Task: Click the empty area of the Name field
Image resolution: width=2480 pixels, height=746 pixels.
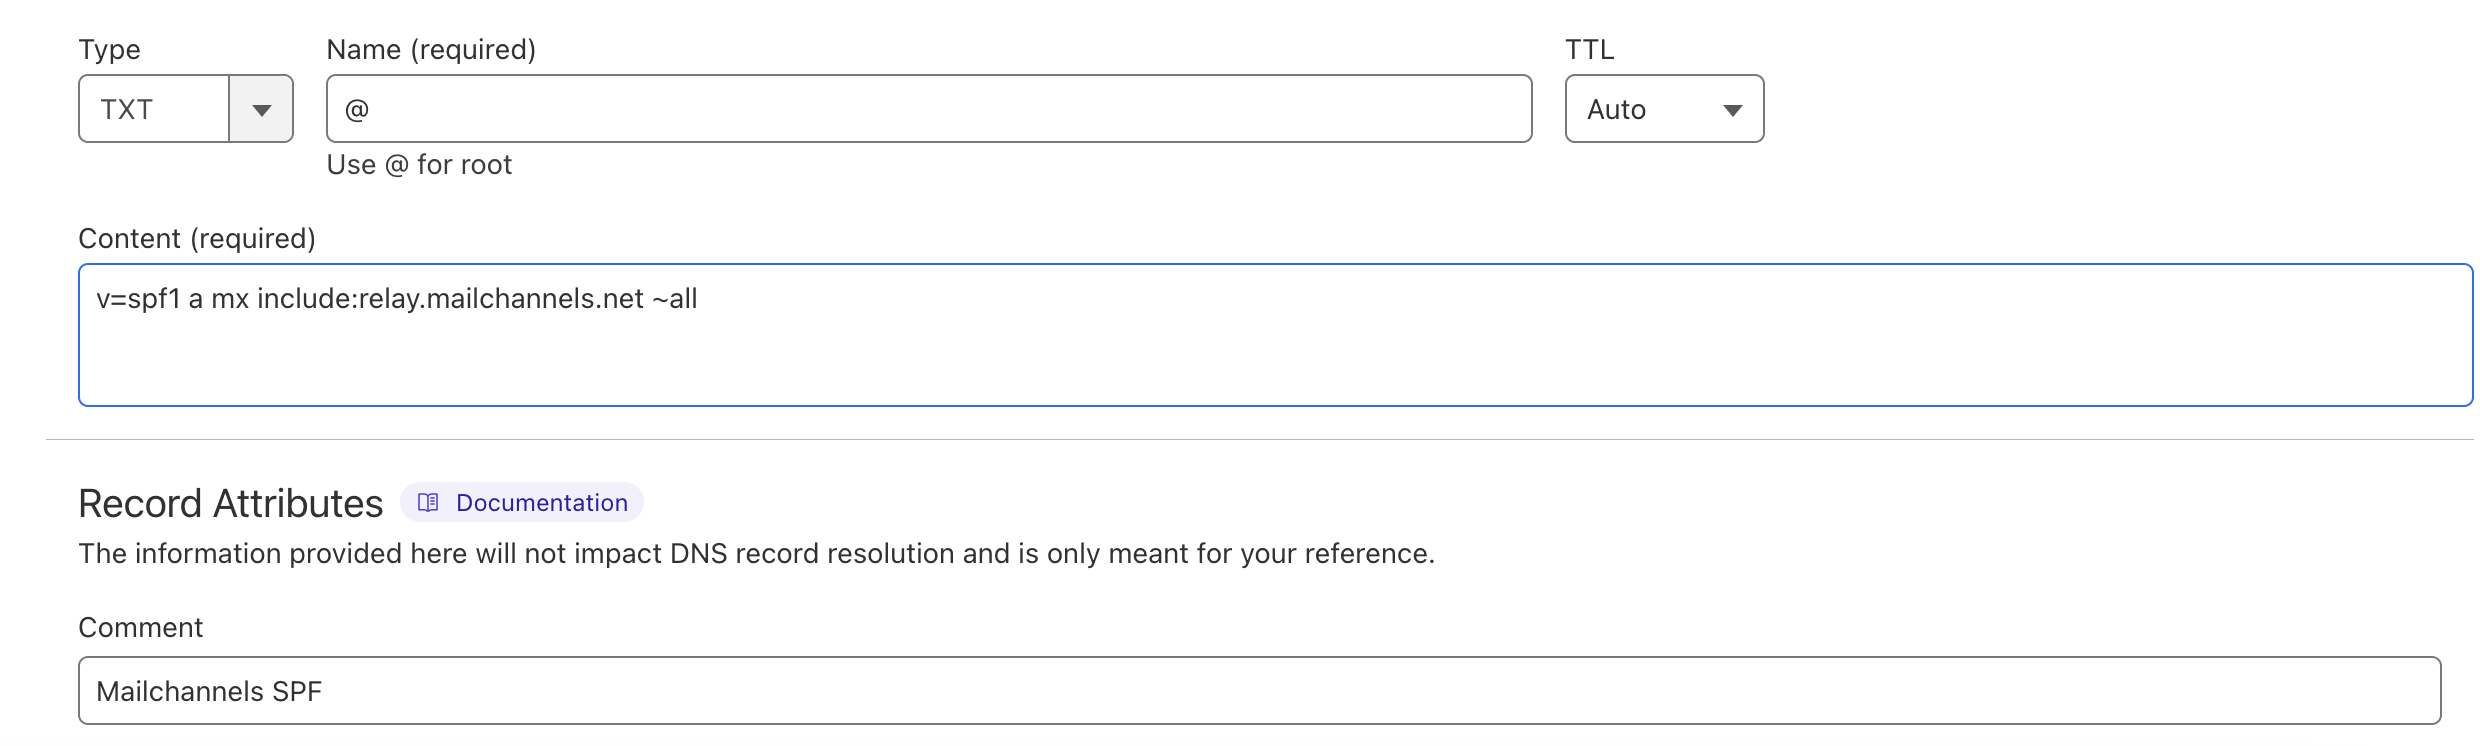Action: [950, 109]
